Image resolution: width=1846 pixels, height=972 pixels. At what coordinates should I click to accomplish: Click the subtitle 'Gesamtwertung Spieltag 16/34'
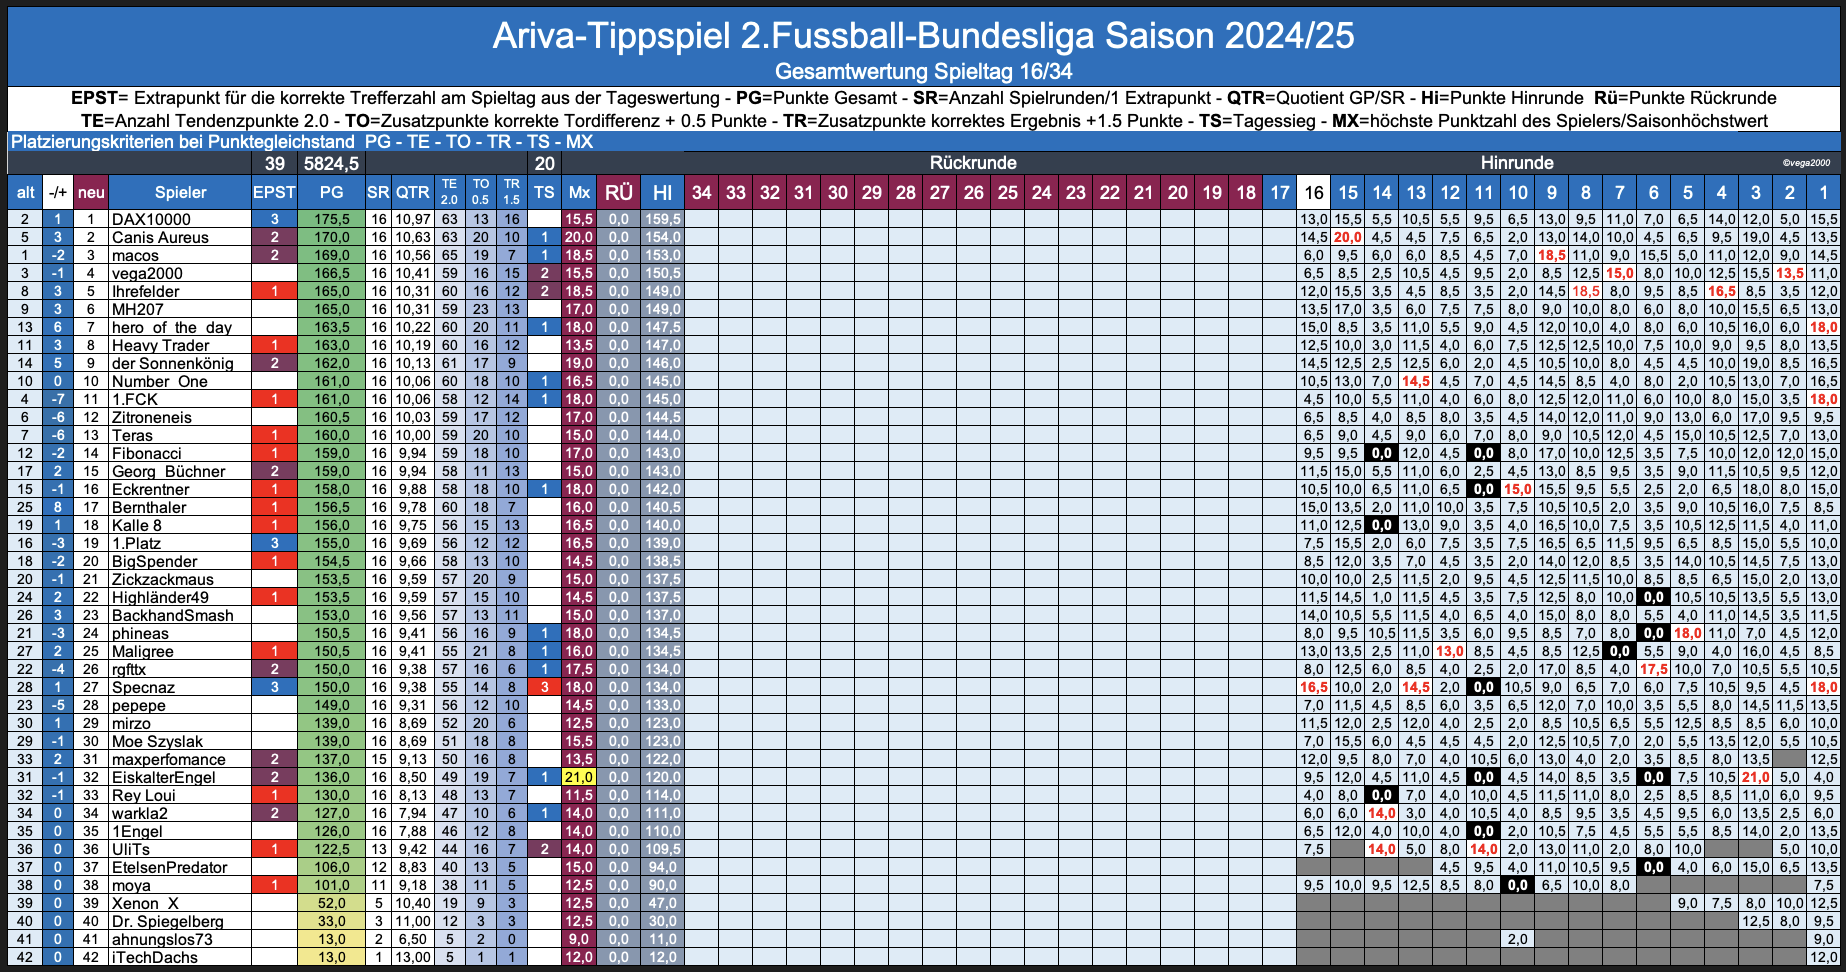click(x=923, y=72)
